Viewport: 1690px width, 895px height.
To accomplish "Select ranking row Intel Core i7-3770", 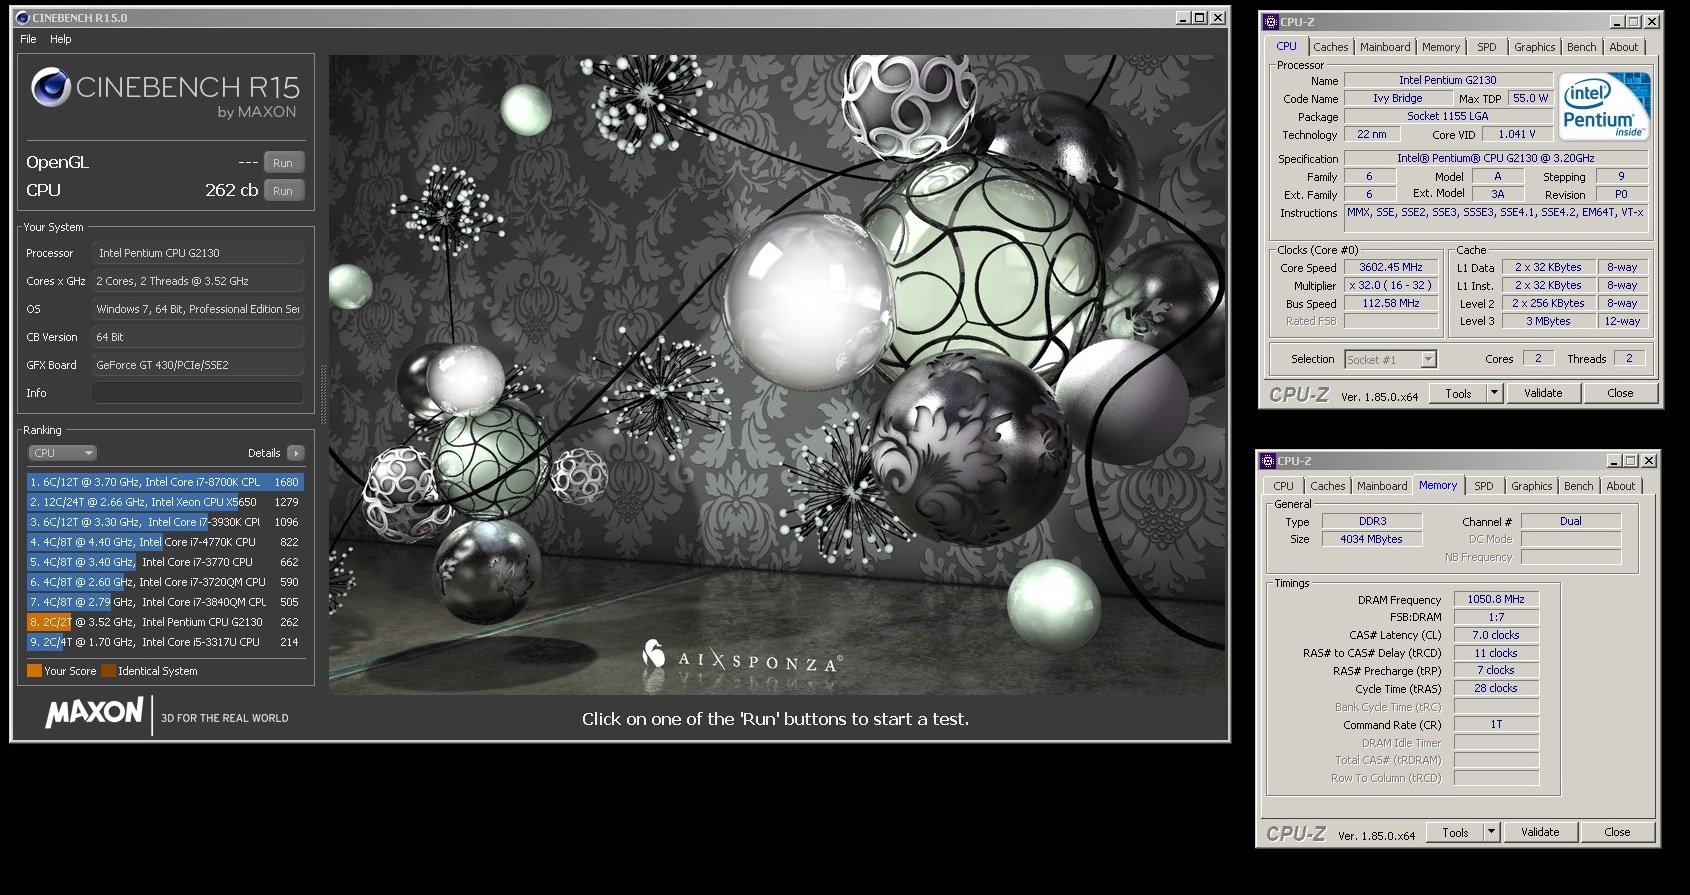I will (x=165, y=562).
